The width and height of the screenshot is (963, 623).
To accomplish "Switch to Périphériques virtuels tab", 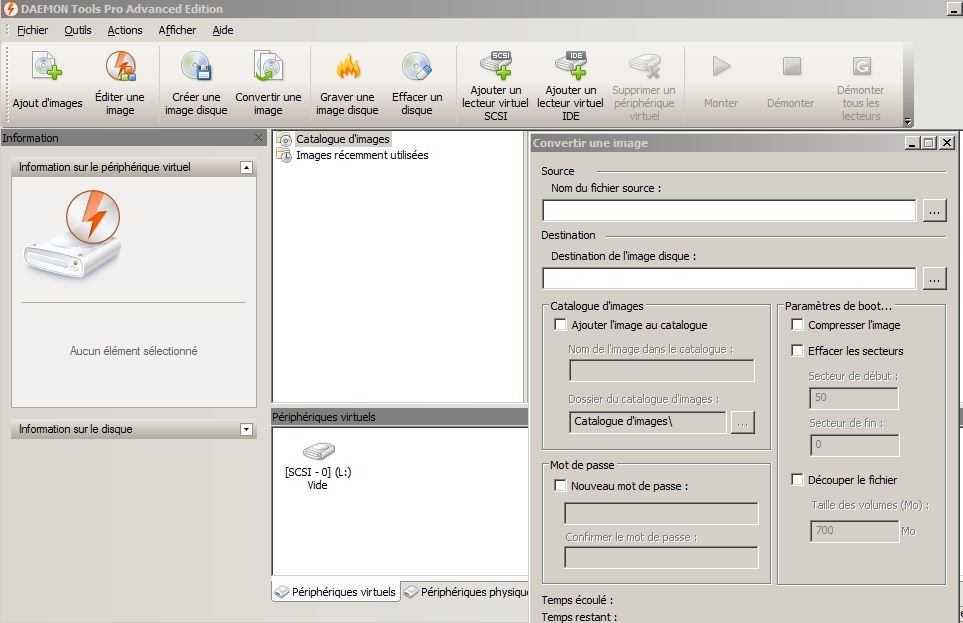I will pos(336,592).
